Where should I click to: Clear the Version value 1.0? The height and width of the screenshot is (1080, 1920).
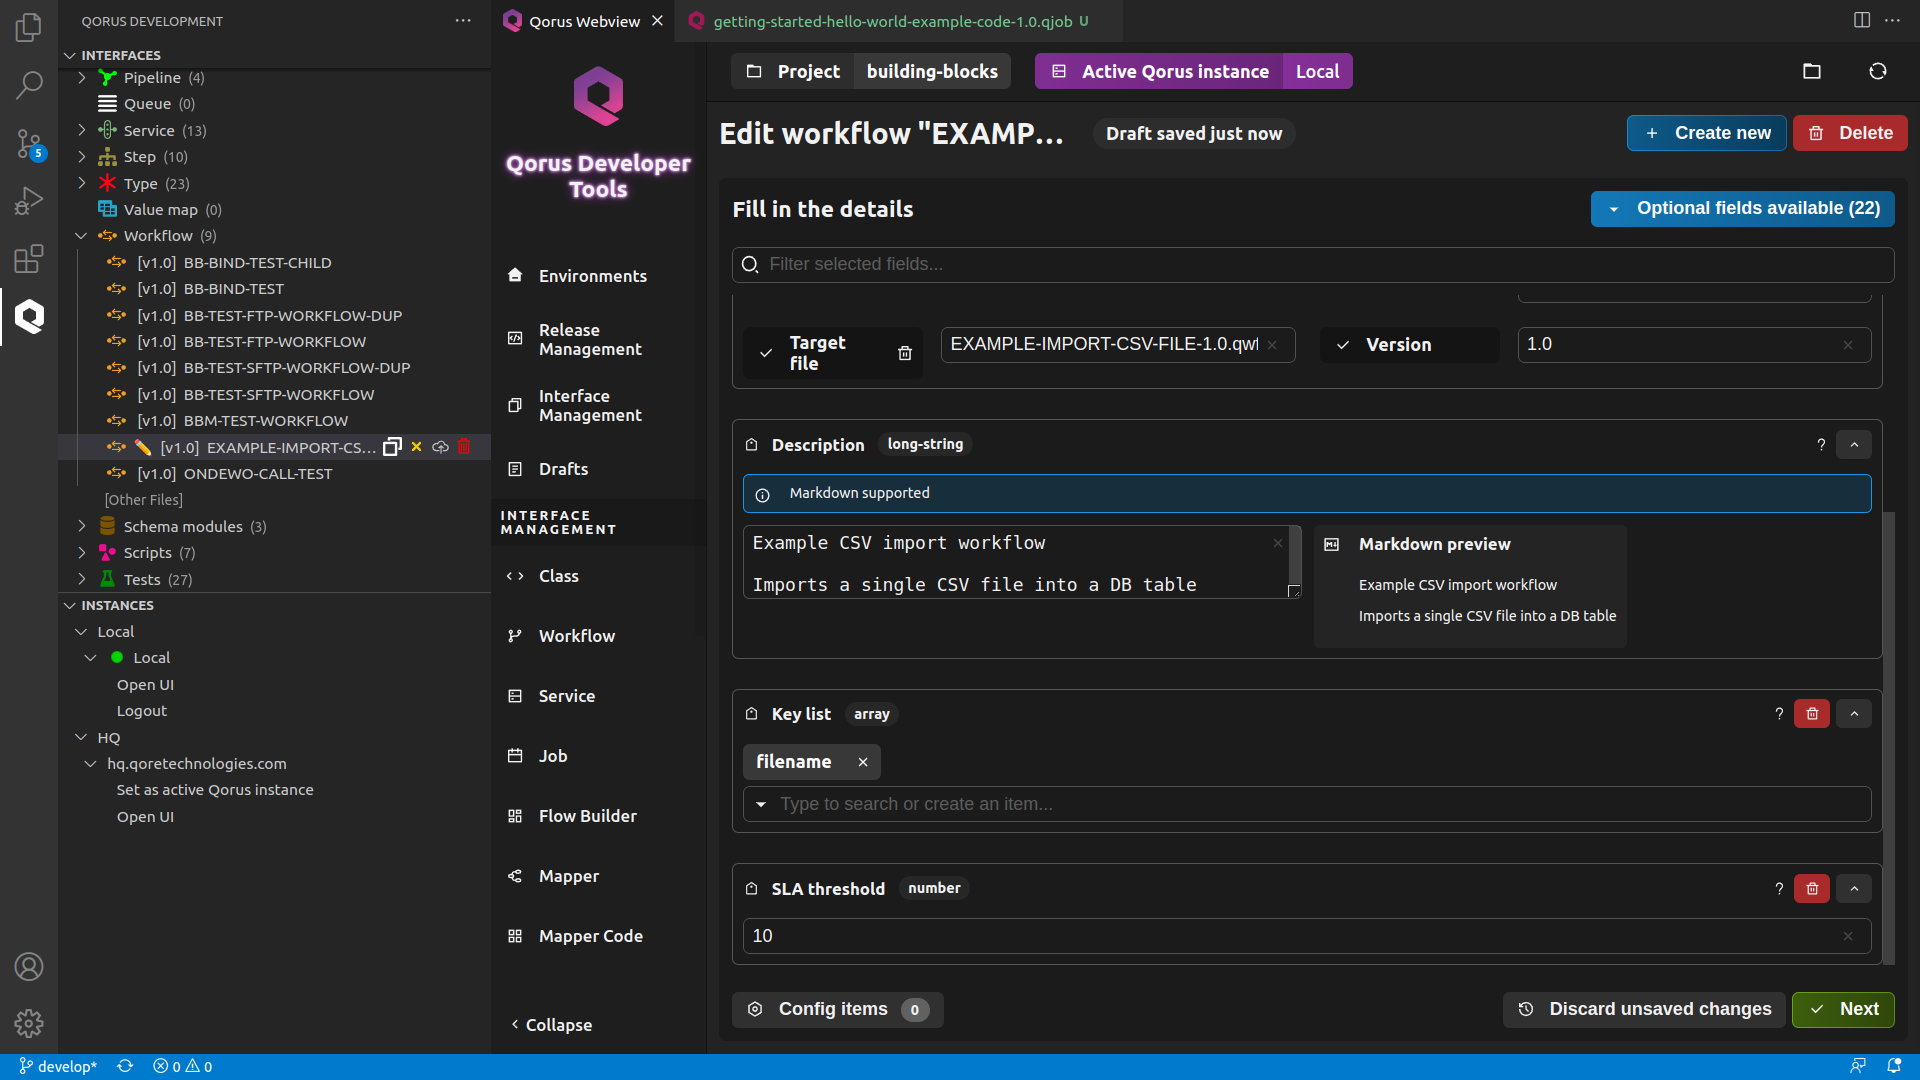click(x=1848, y=345)
